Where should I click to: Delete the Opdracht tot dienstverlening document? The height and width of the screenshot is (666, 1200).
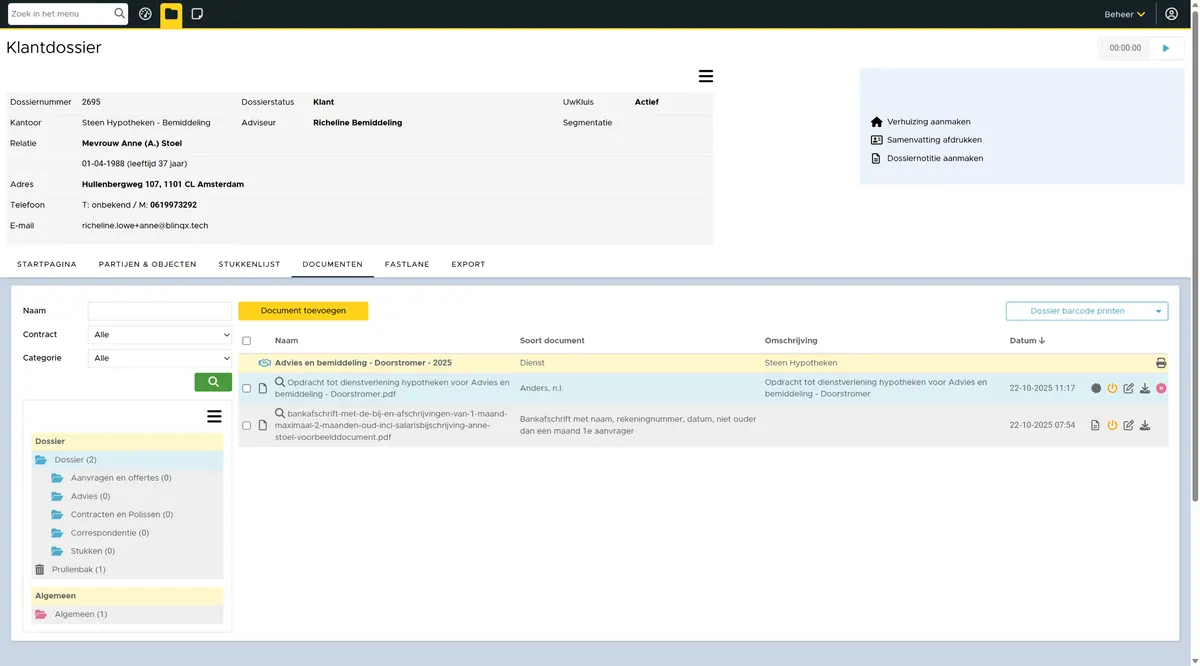[x=1161, y=388]
